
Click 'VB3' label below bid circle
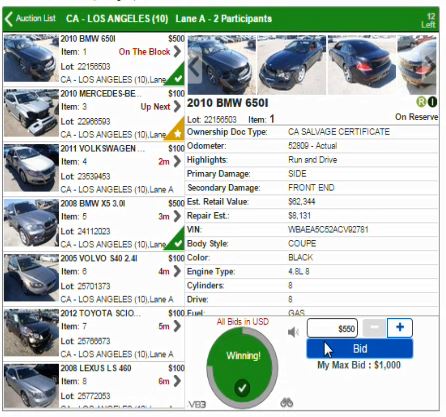point(197,405)
